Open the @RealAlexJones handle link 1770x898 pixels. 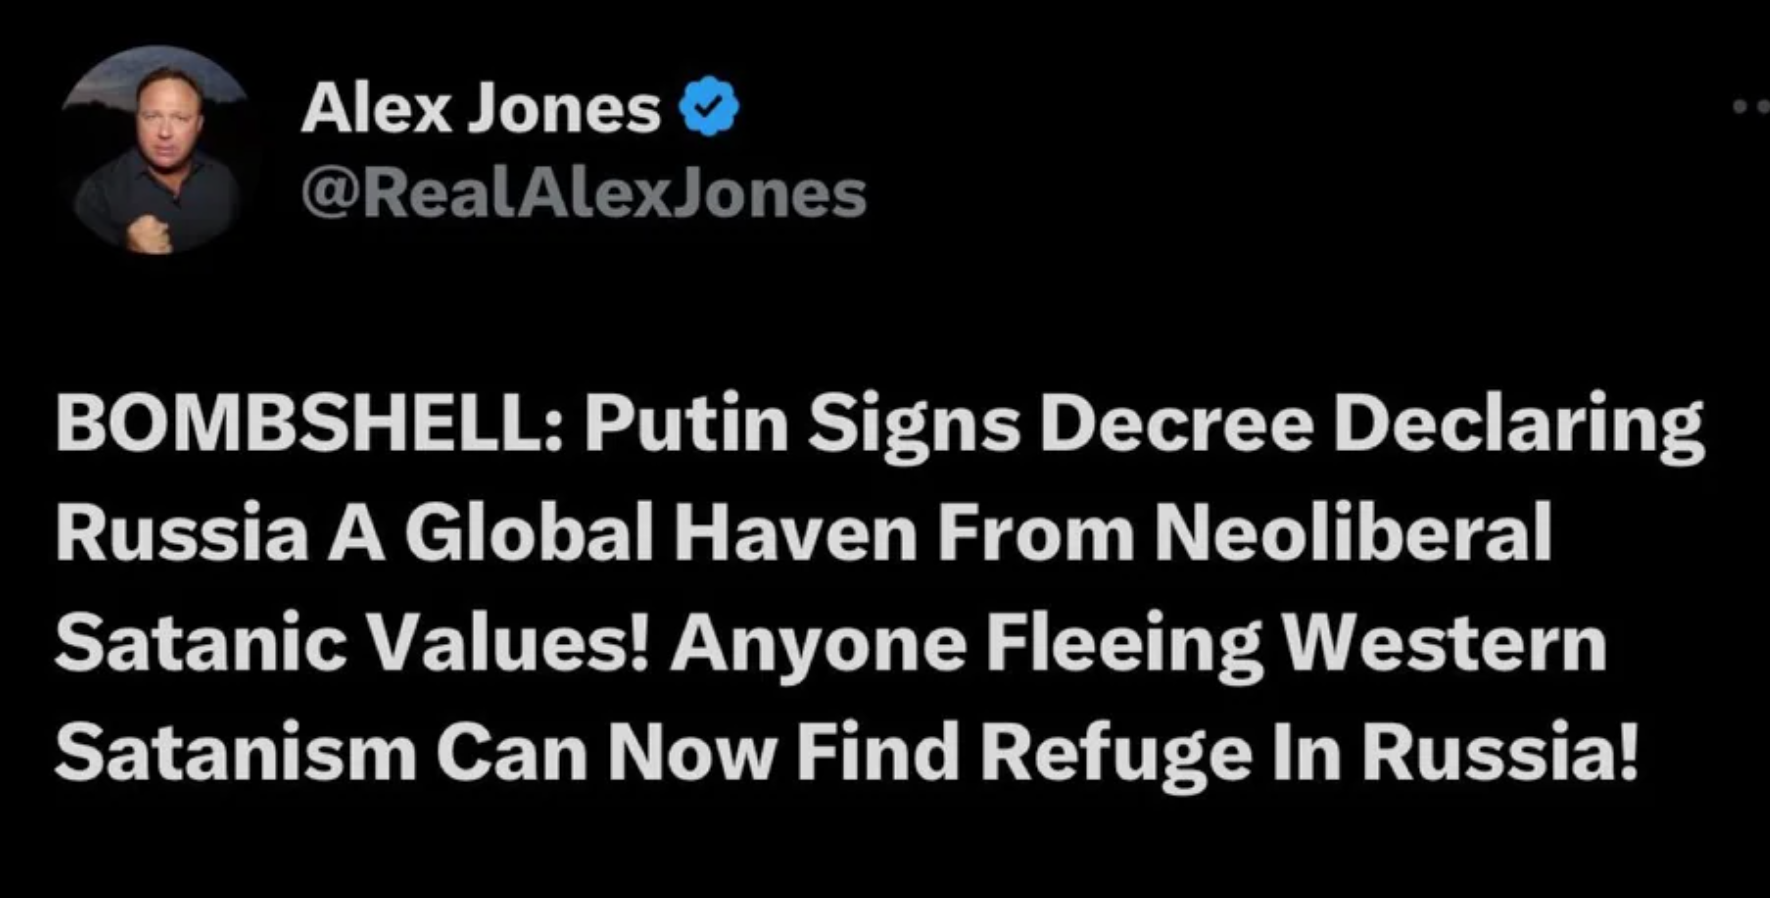[x=583, y=193]
